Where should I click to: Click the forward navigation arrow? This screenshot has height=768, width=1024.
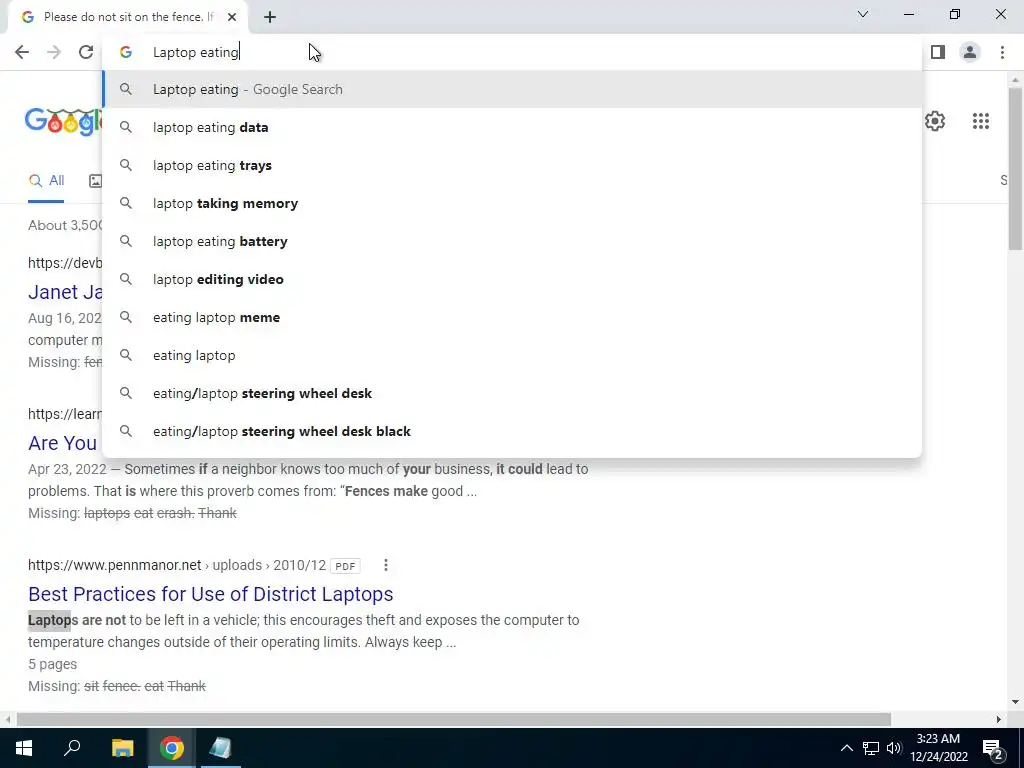[54, 52]
